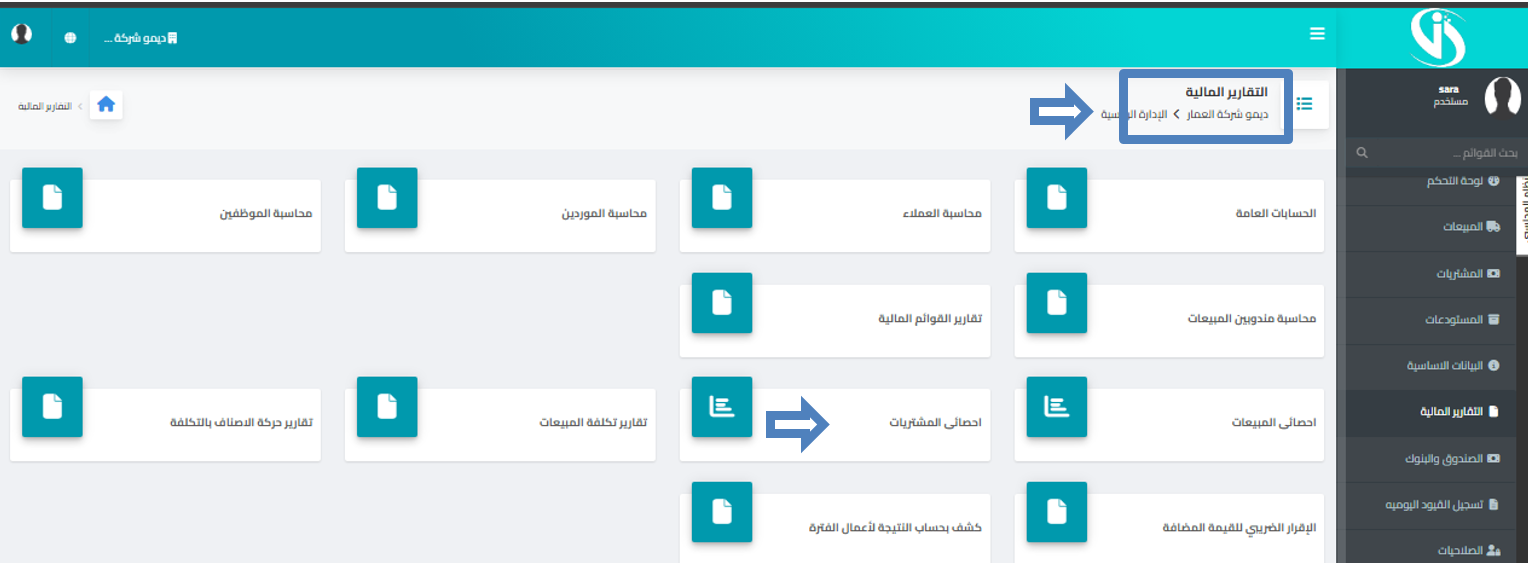
Task: Click التقارير المالية breadcrumb text near home
Action: click(x=45, y=105)
